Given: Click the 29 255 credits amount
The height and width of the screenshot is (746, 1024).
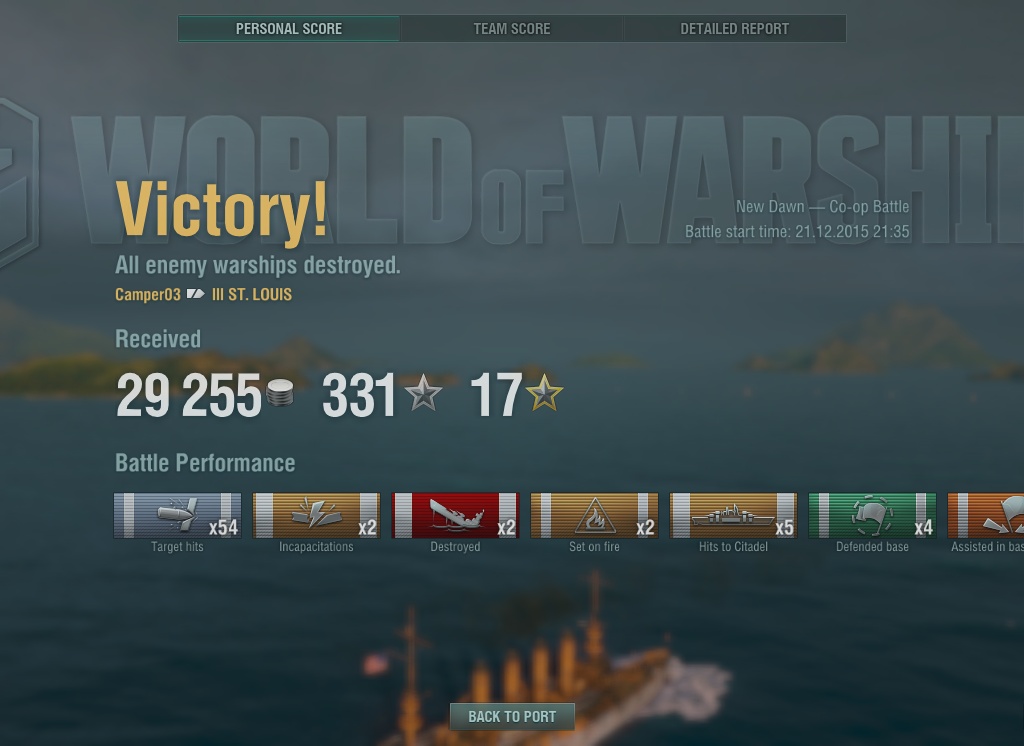Looking at the screenshot, I should pos(189,395).
